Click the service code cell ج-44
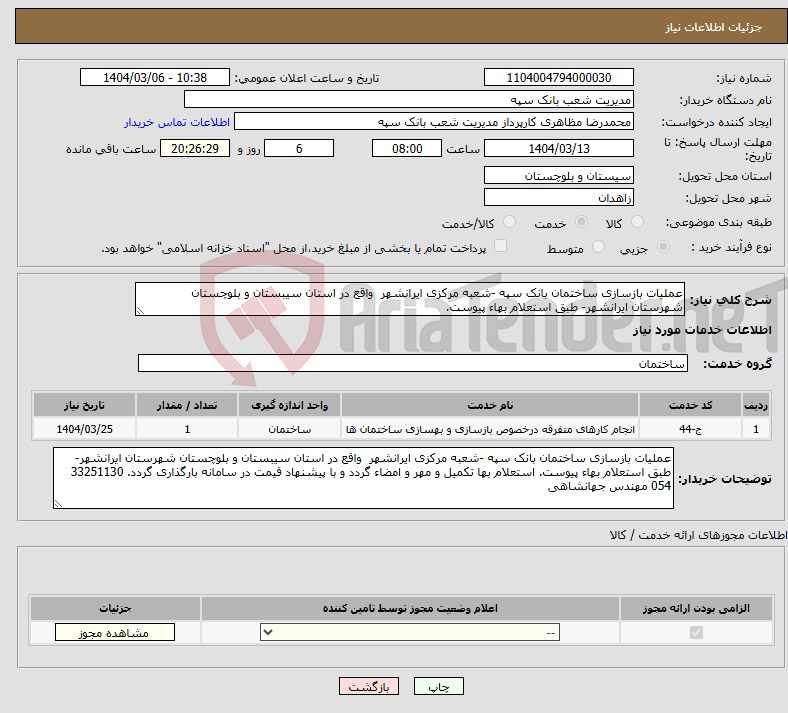 pos(690,429)
